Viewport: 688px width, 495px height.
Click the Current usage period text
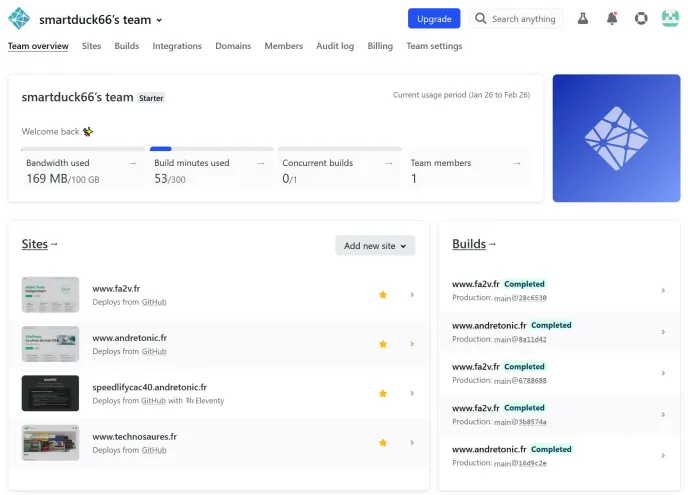click(461, 95)
